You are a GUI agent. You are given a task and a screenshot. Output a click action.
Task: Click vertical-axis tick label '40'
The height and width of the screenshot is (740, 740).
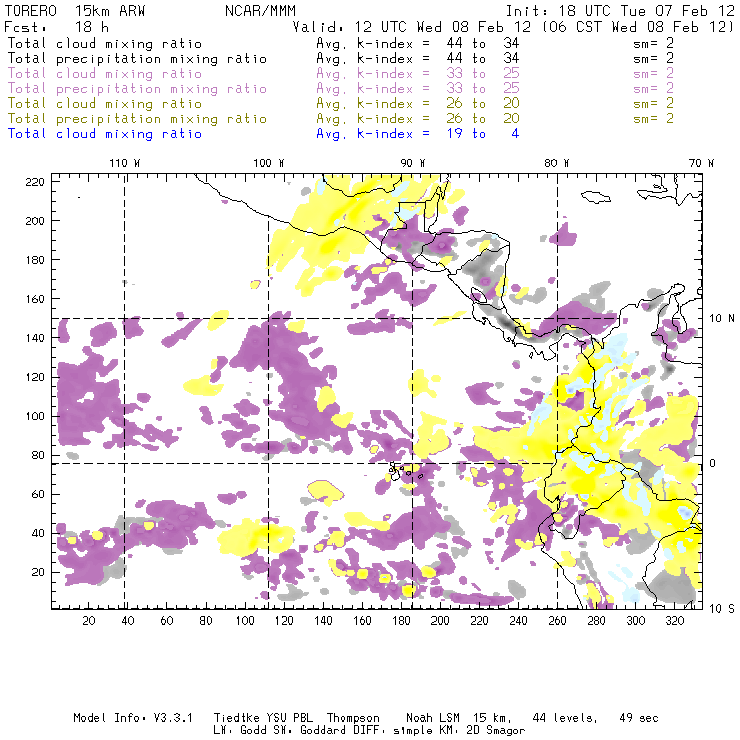pyautogui.click(x=38, y=533)
